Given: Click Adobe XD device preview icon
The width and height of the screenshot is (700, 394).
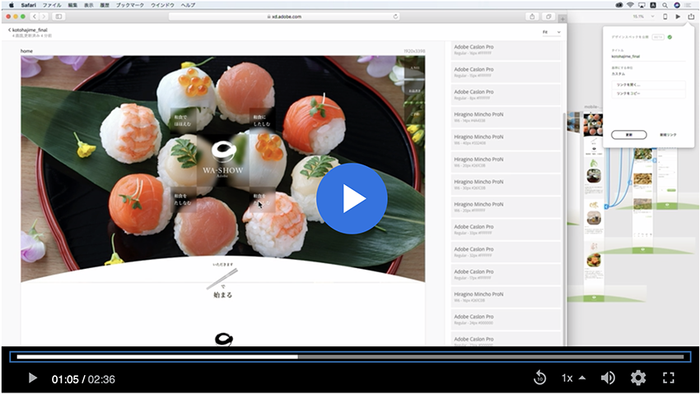Looking at the screenshot, I should (665, 17).
